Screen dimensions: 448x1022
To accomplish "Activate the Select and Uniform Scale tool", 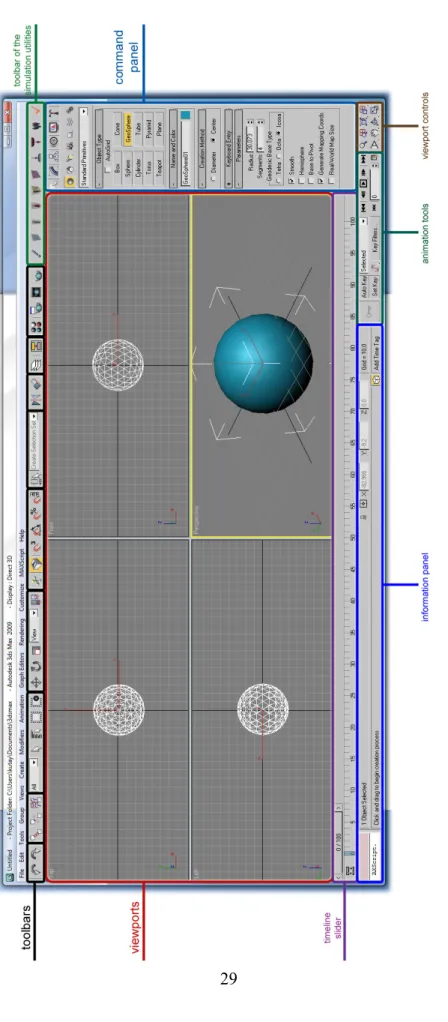I will tap(36, 650).
